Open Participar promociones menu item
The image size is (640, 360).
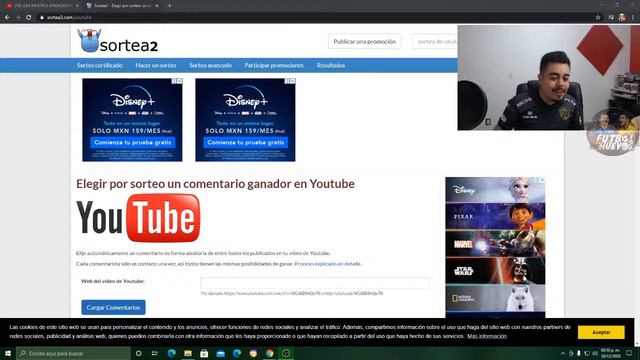[274, 65]
